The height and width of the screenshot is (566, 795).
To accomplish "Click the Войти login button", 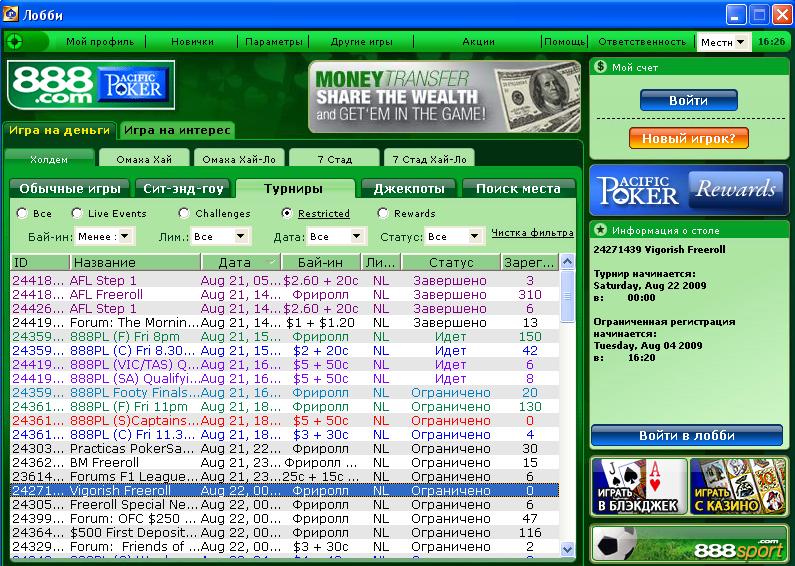I will tap(689, 100).
